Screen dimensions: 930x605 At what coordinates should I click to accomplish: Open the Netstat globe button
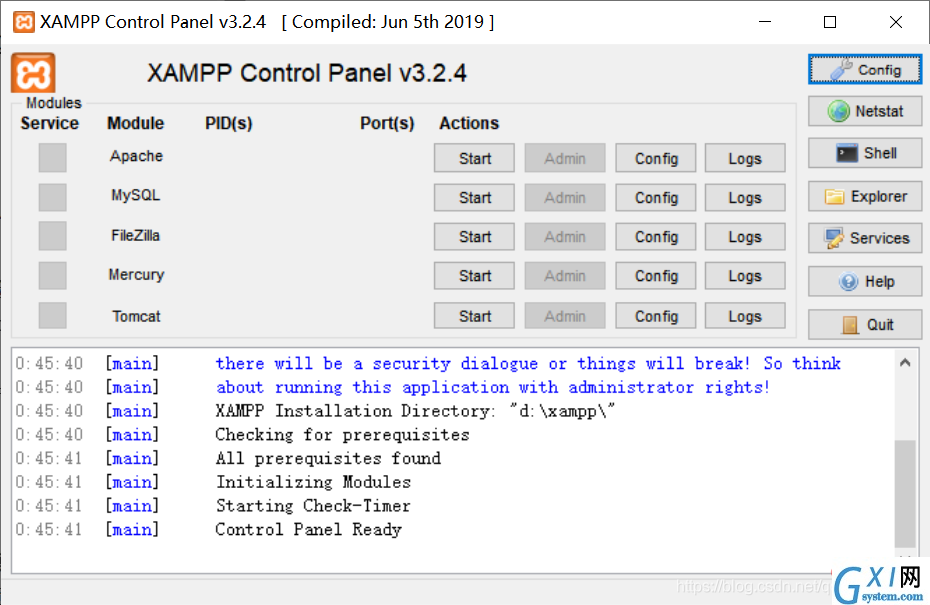(865, 111)
